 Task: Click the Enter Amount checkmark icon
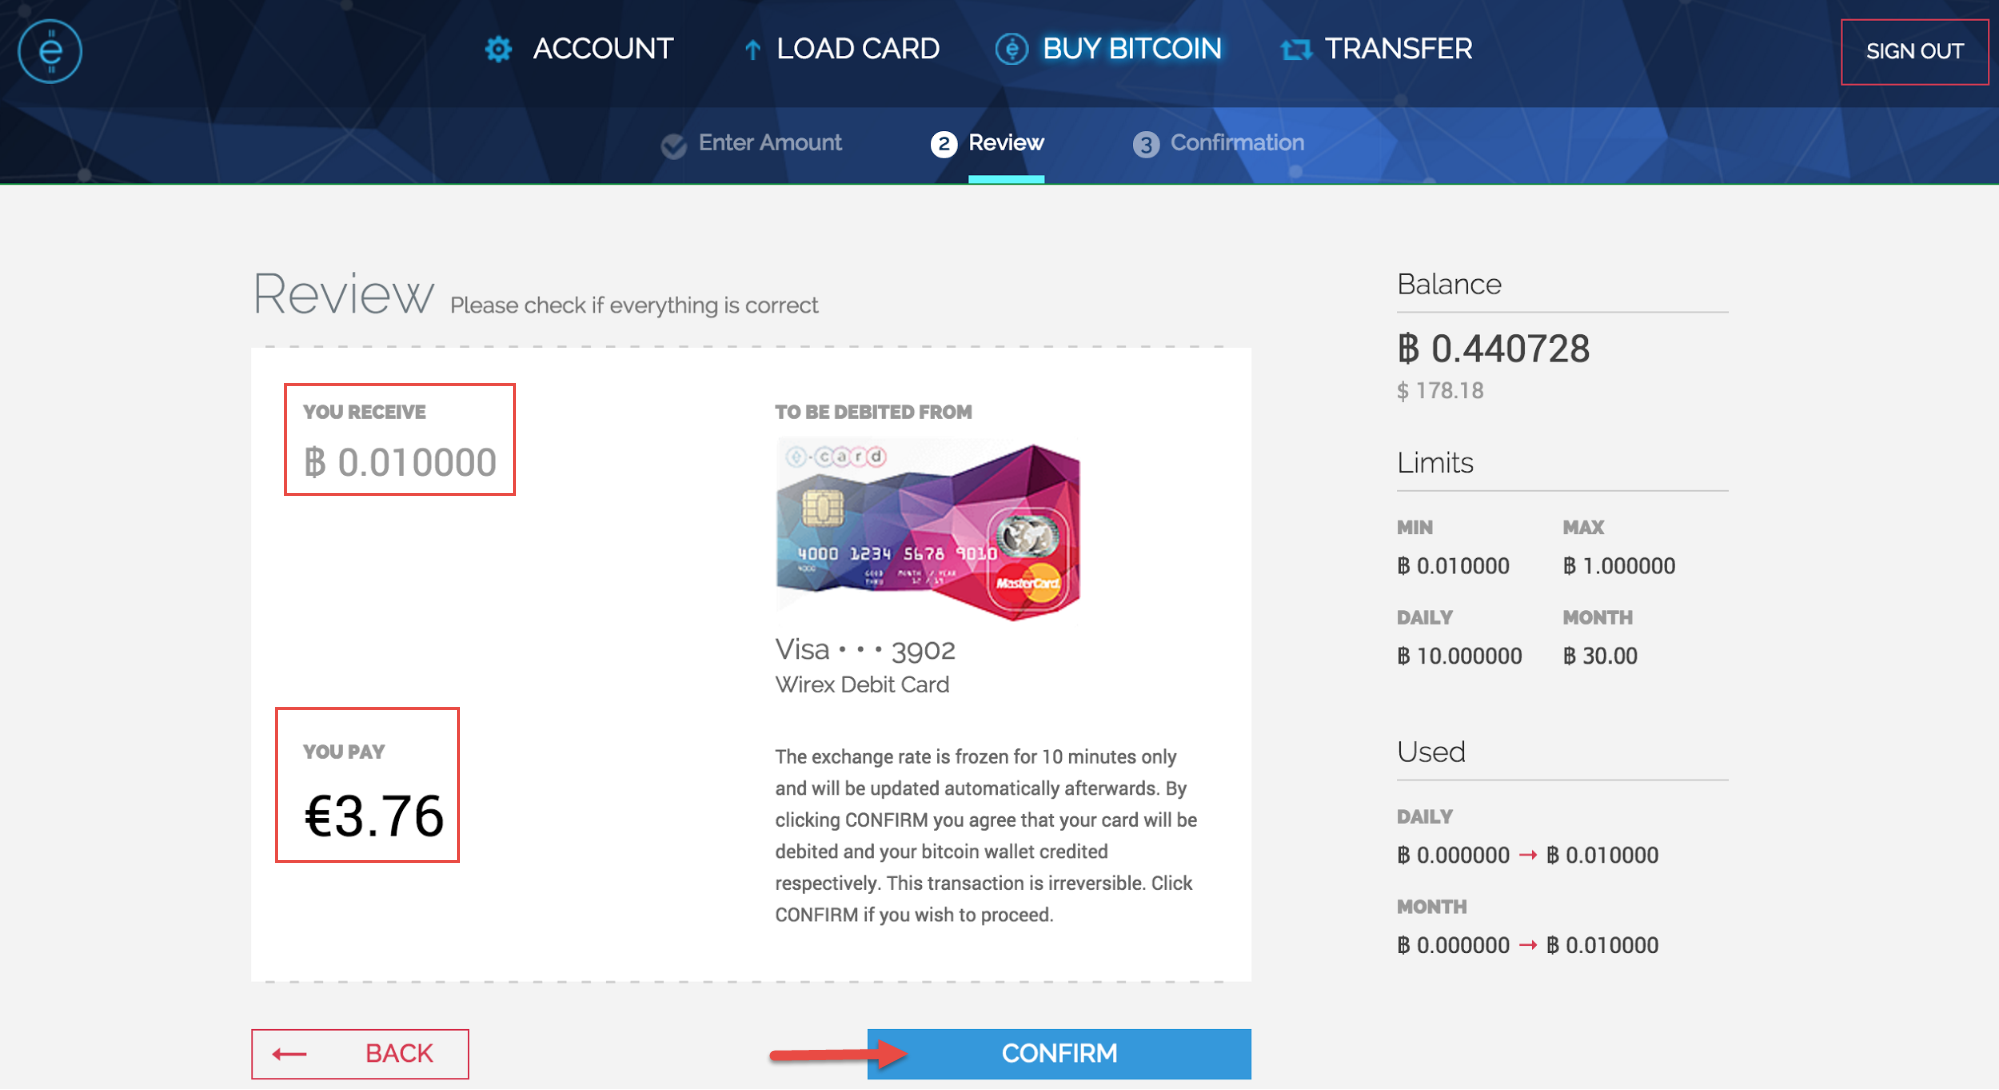tap(673, 145)
